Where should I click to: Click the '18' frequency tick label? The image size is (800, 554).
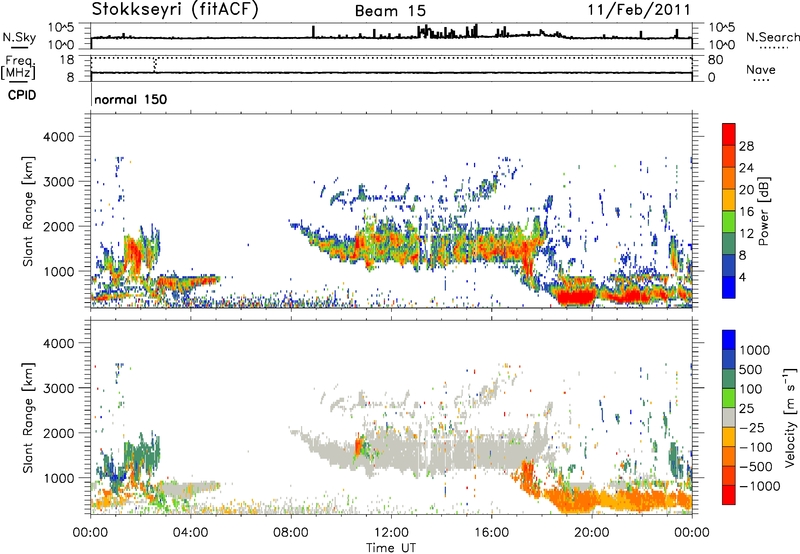coord(66,60)
